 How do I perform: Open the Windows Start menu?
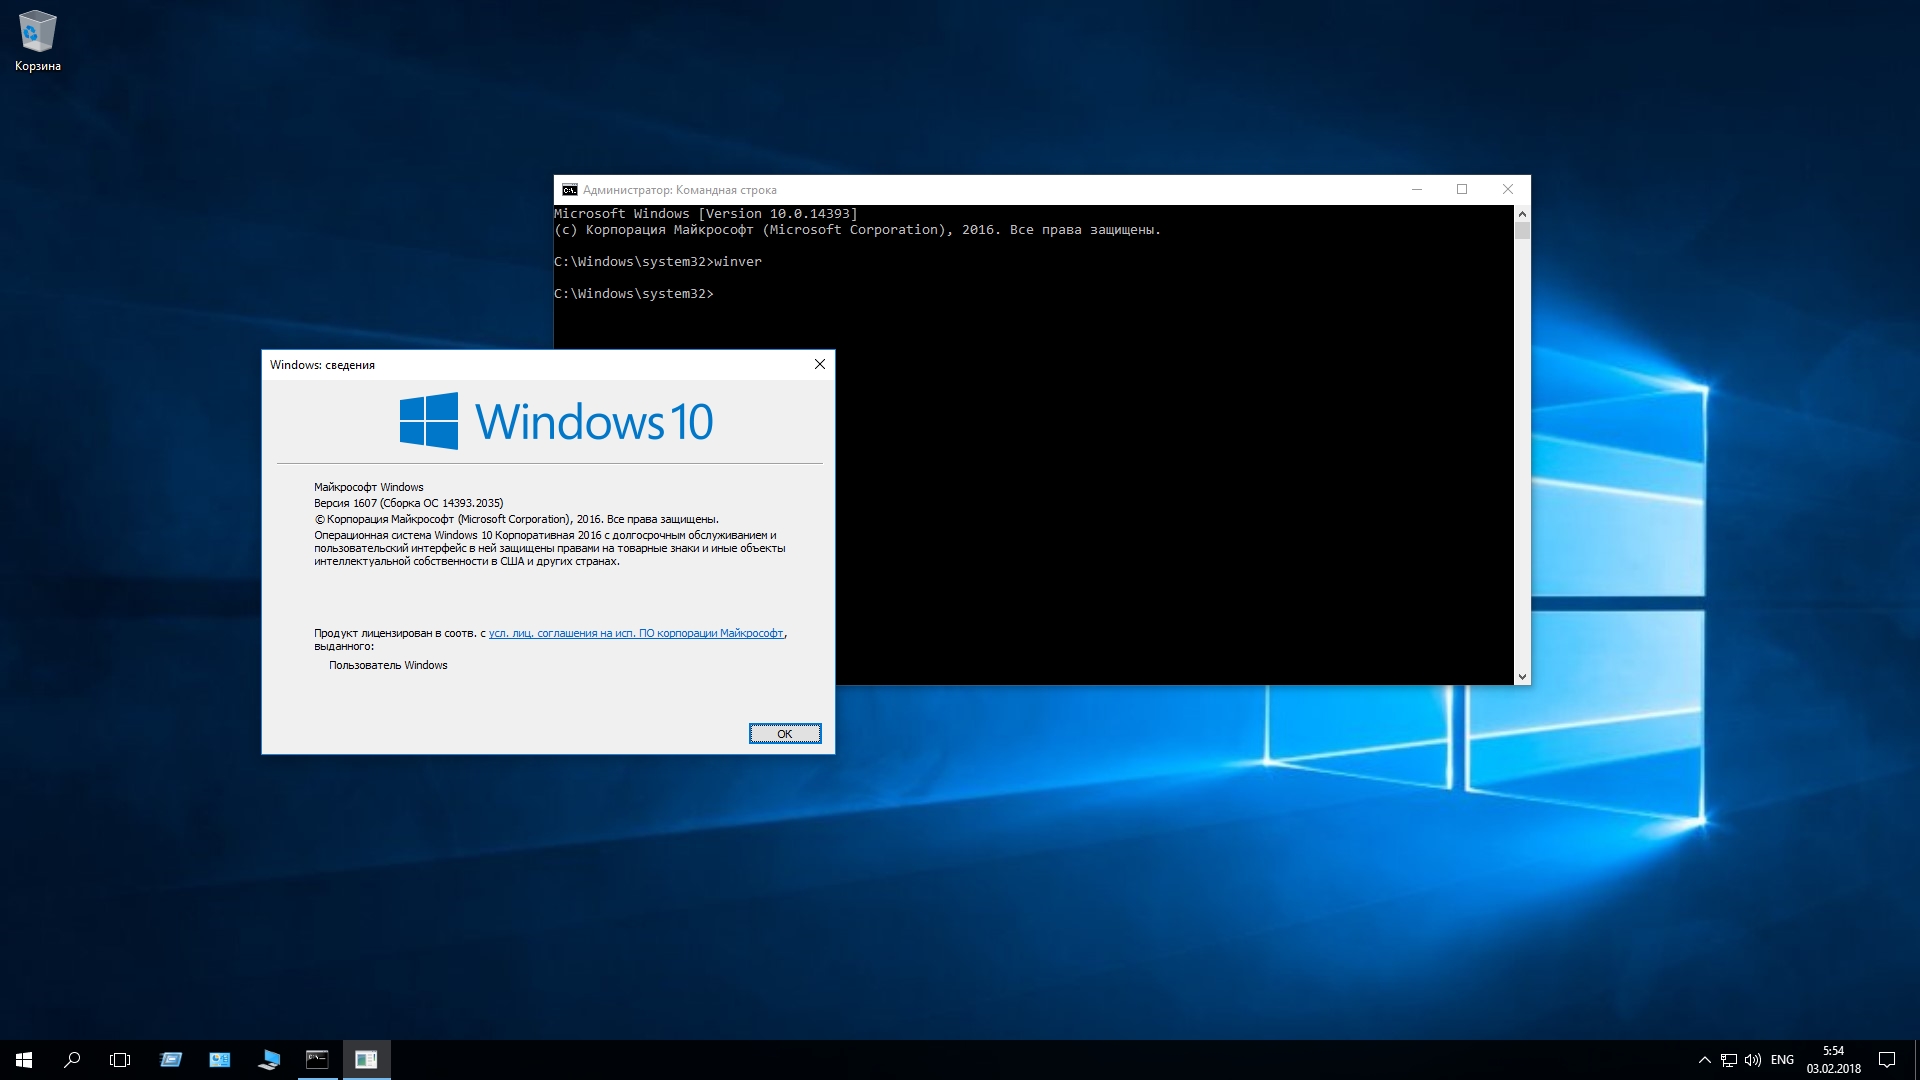24,1060
